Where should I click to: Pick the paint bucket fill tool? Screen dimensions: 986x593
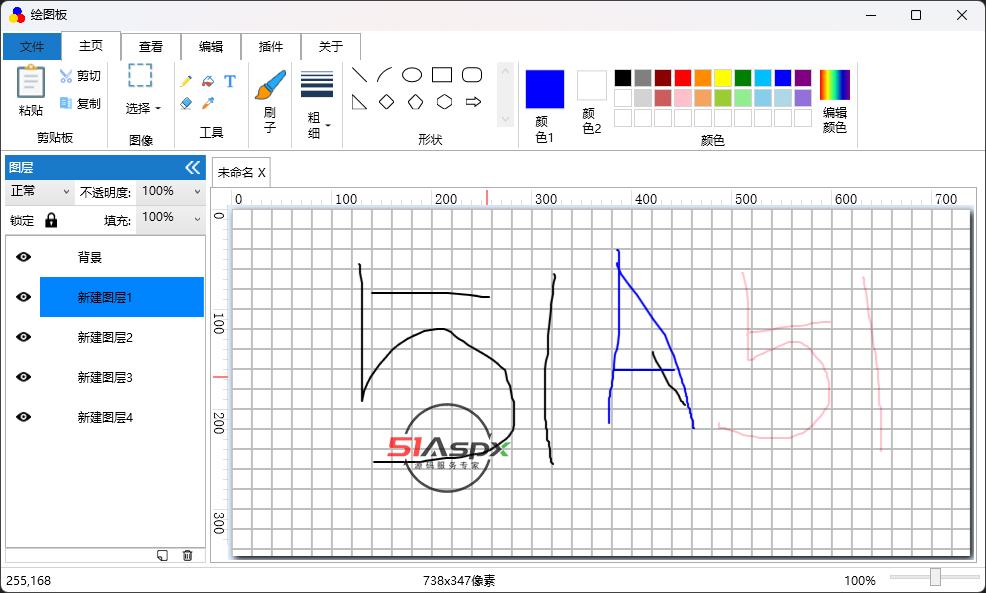point(208,81)
